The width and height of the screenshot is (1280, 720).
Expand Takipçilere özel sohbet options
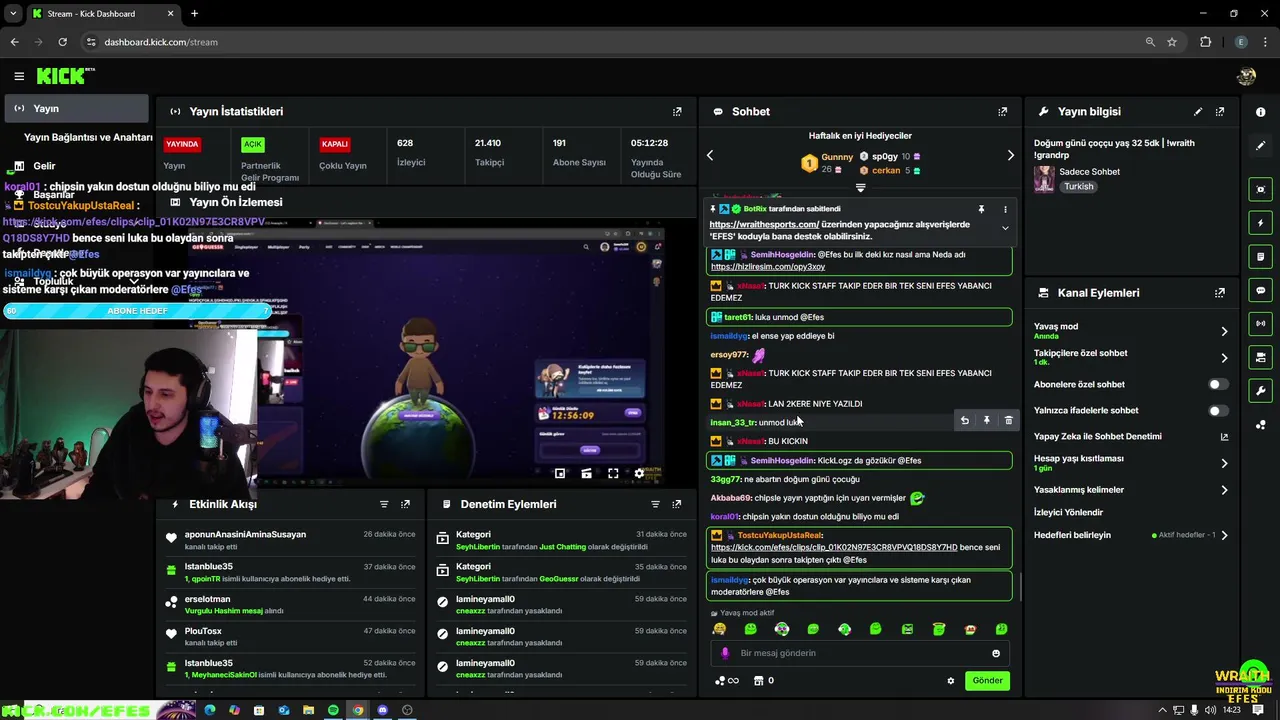(1224, 357)
